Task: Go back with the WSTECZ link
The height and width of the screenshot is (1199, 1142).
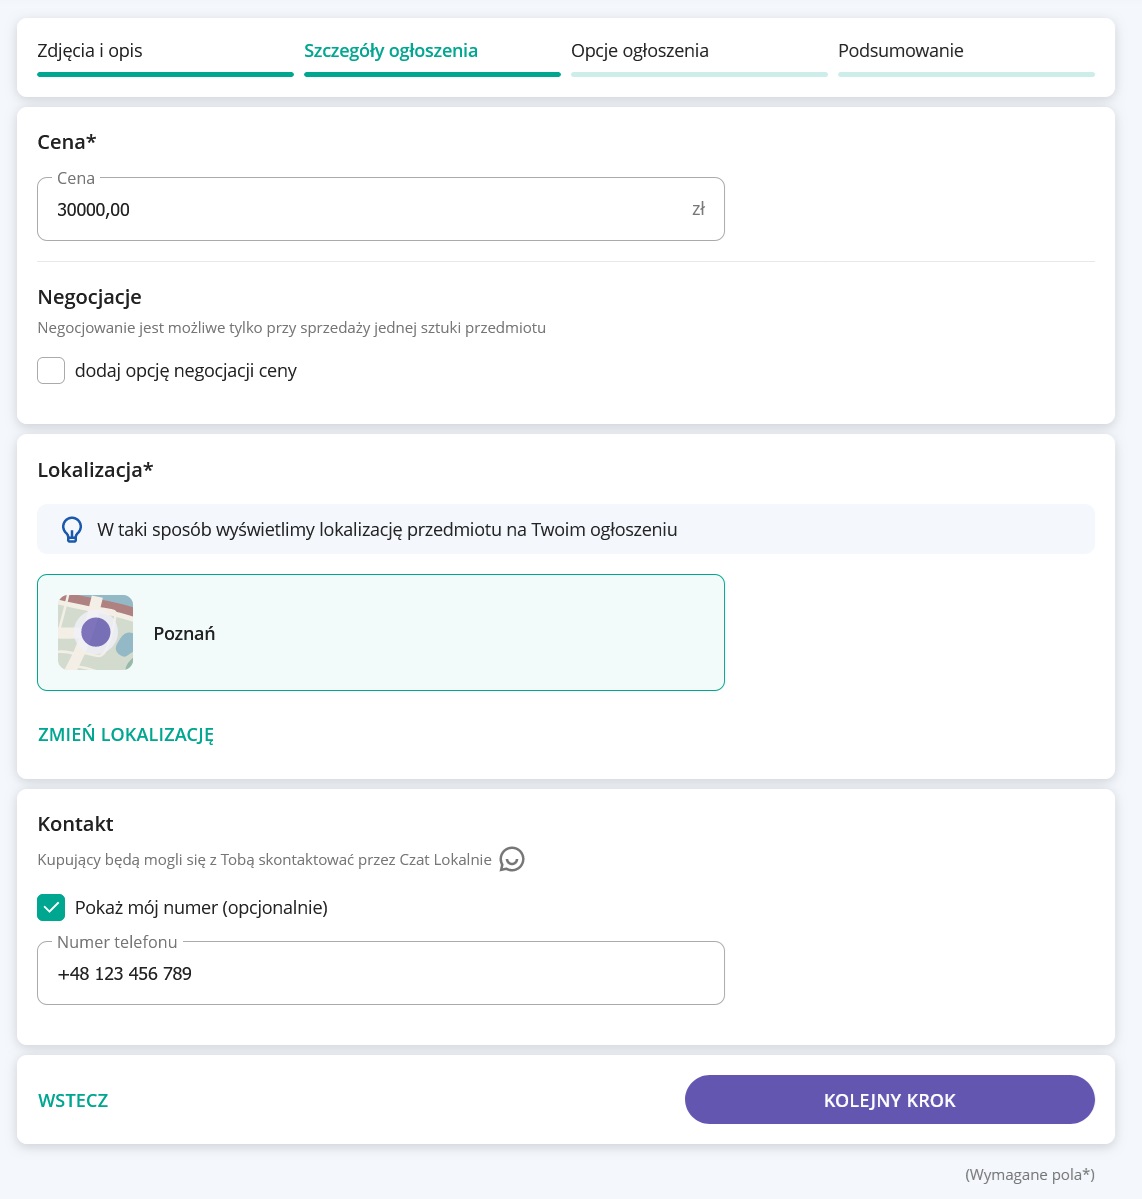Action: click(x=73, y=1100)
